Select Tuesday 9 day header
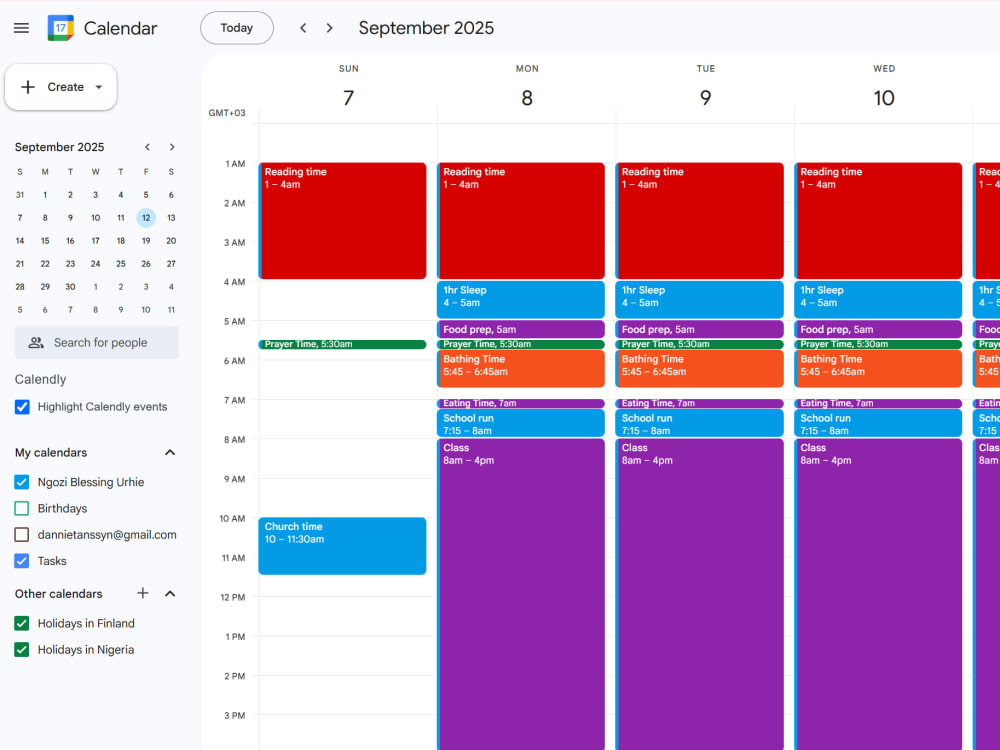 click(x=705, y=98)
